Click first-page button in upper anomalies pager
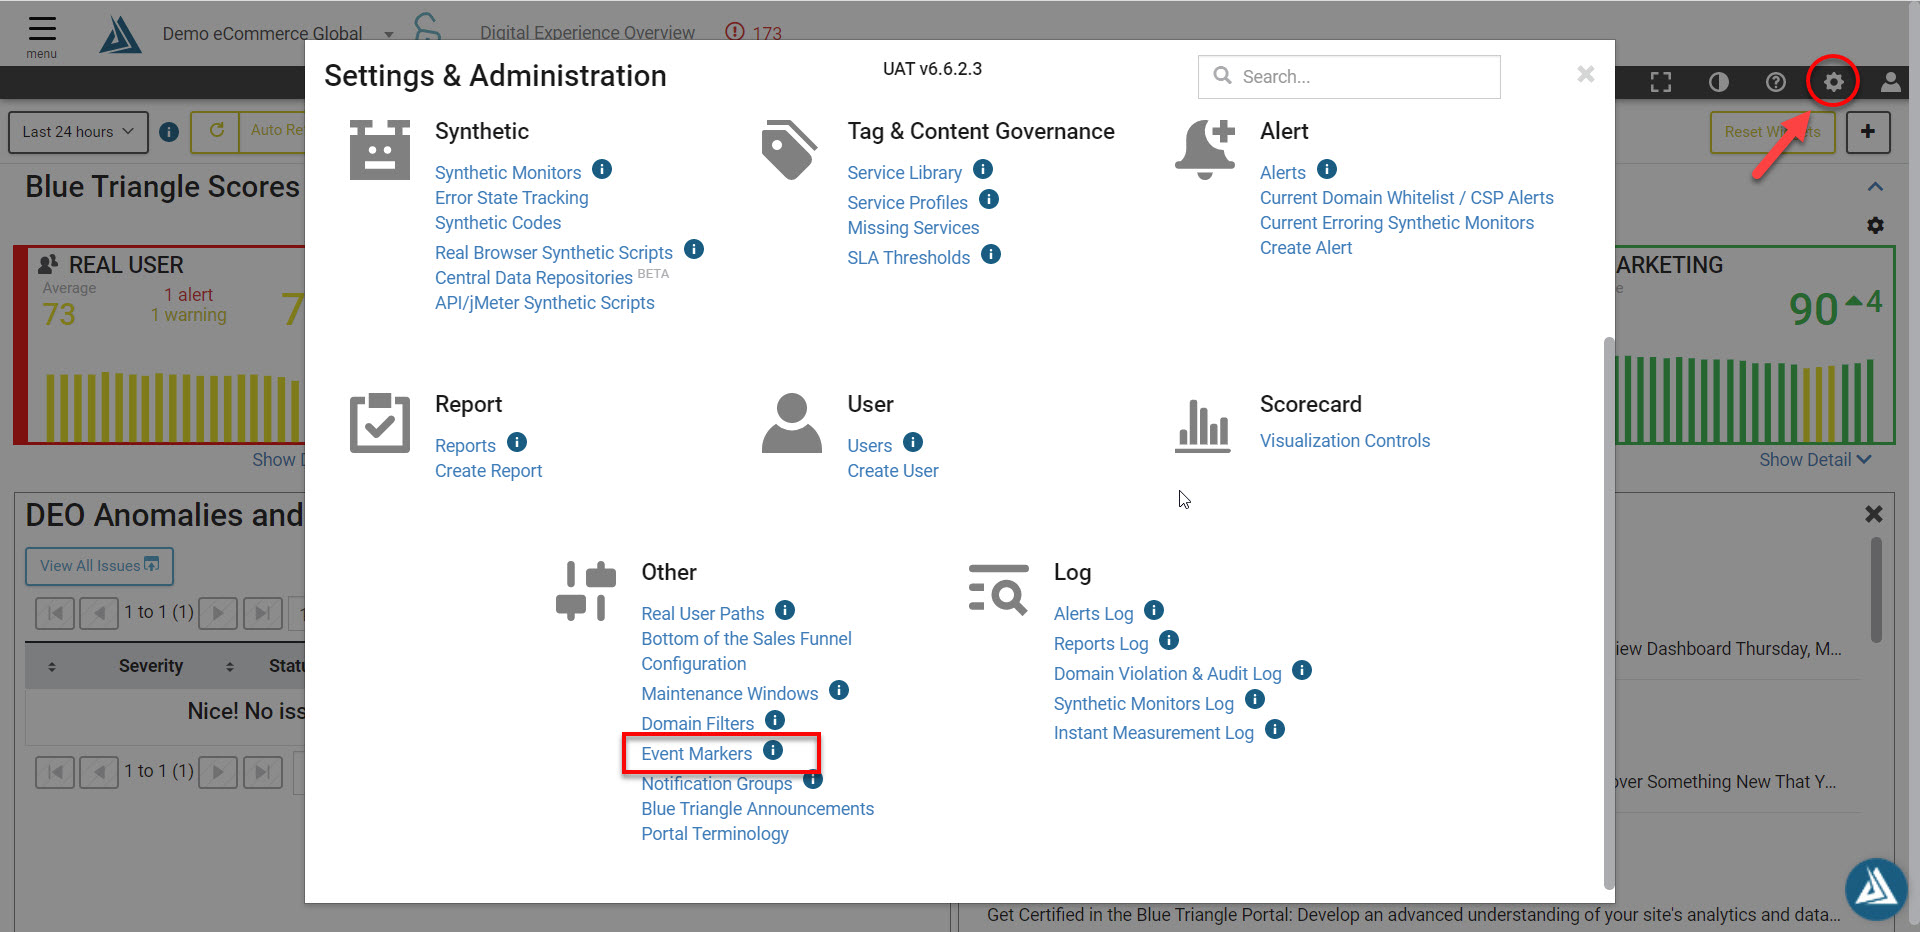 click(x=55, y=612)
